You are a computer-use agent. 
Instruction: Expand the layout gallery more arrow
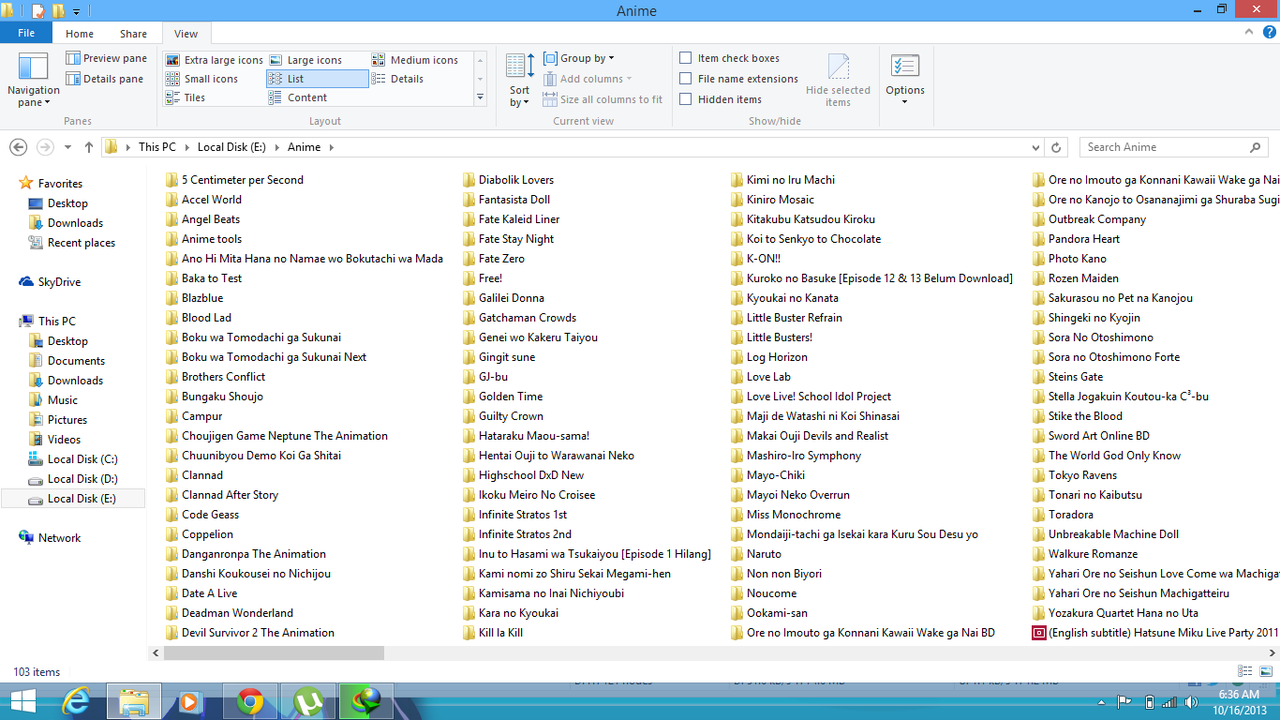tap(480, 97)
